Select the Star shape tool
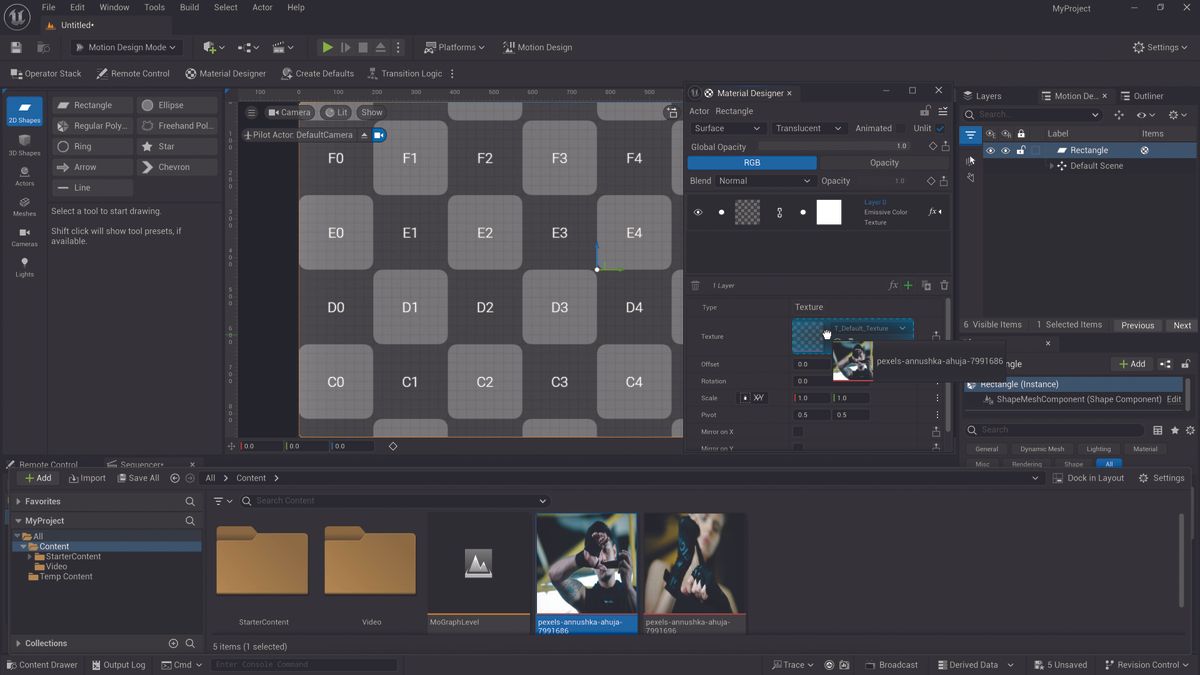 click(x=176, y=146)
